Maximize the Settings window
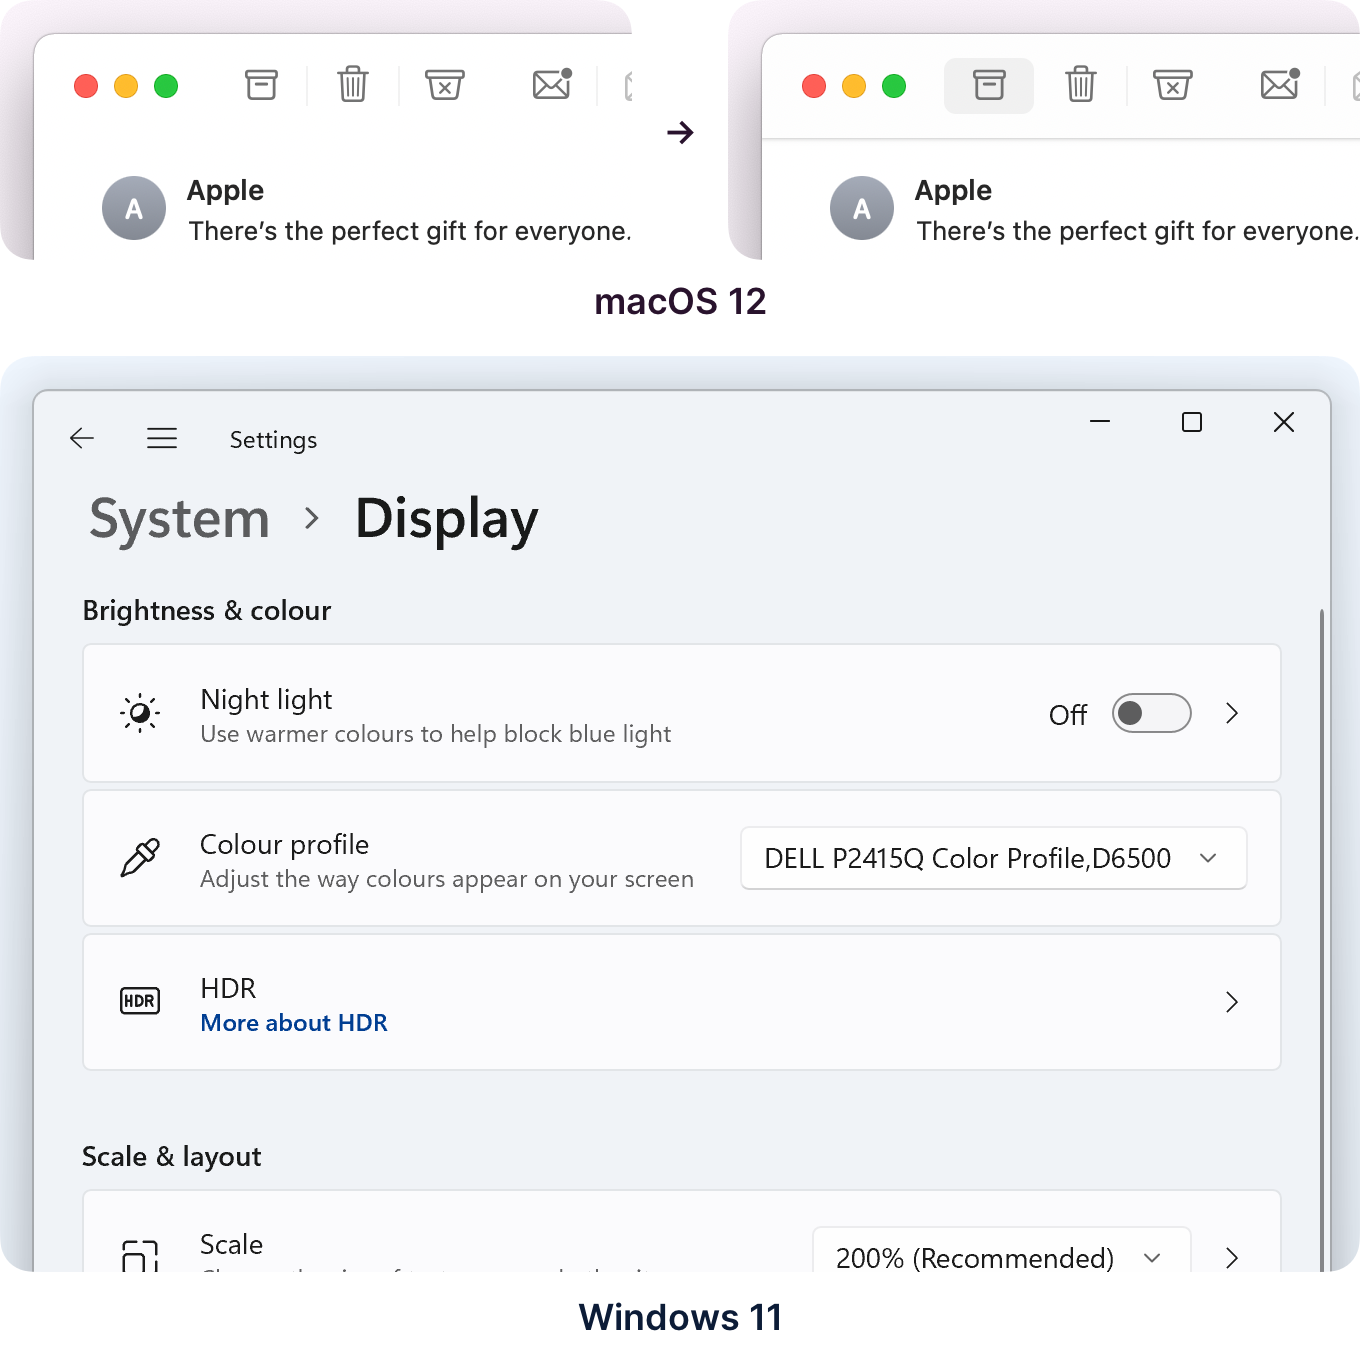 click(x=1192, y=422)
